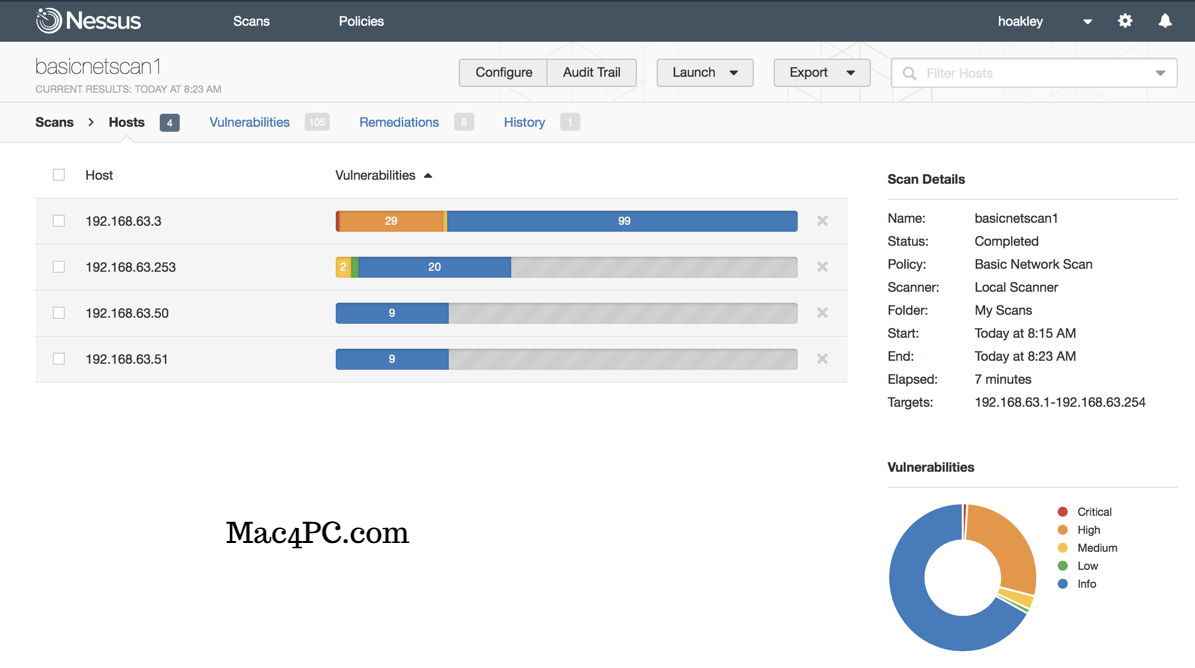
Task: Click the High legend orange dot
Action: coord(1062,530)
